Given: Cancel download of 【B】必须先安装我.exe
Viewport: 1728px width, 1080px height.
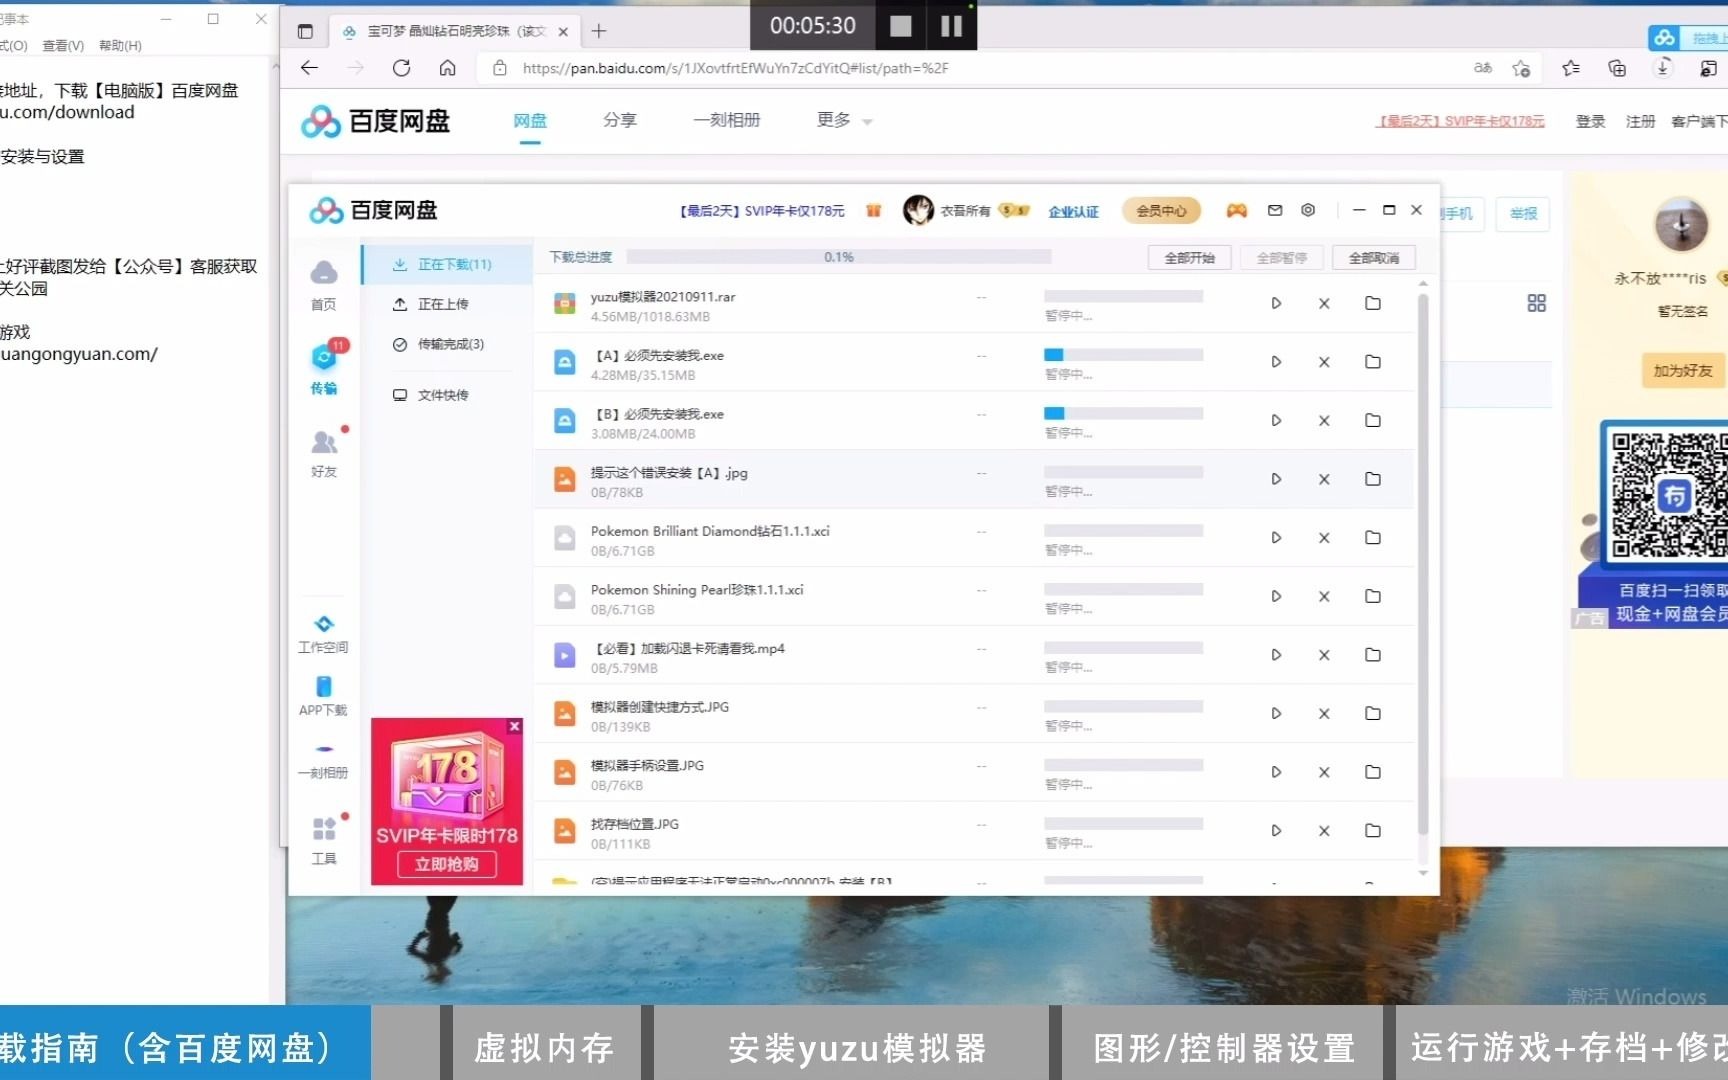Looking at the screenshot, I should tap(1324, 421).
